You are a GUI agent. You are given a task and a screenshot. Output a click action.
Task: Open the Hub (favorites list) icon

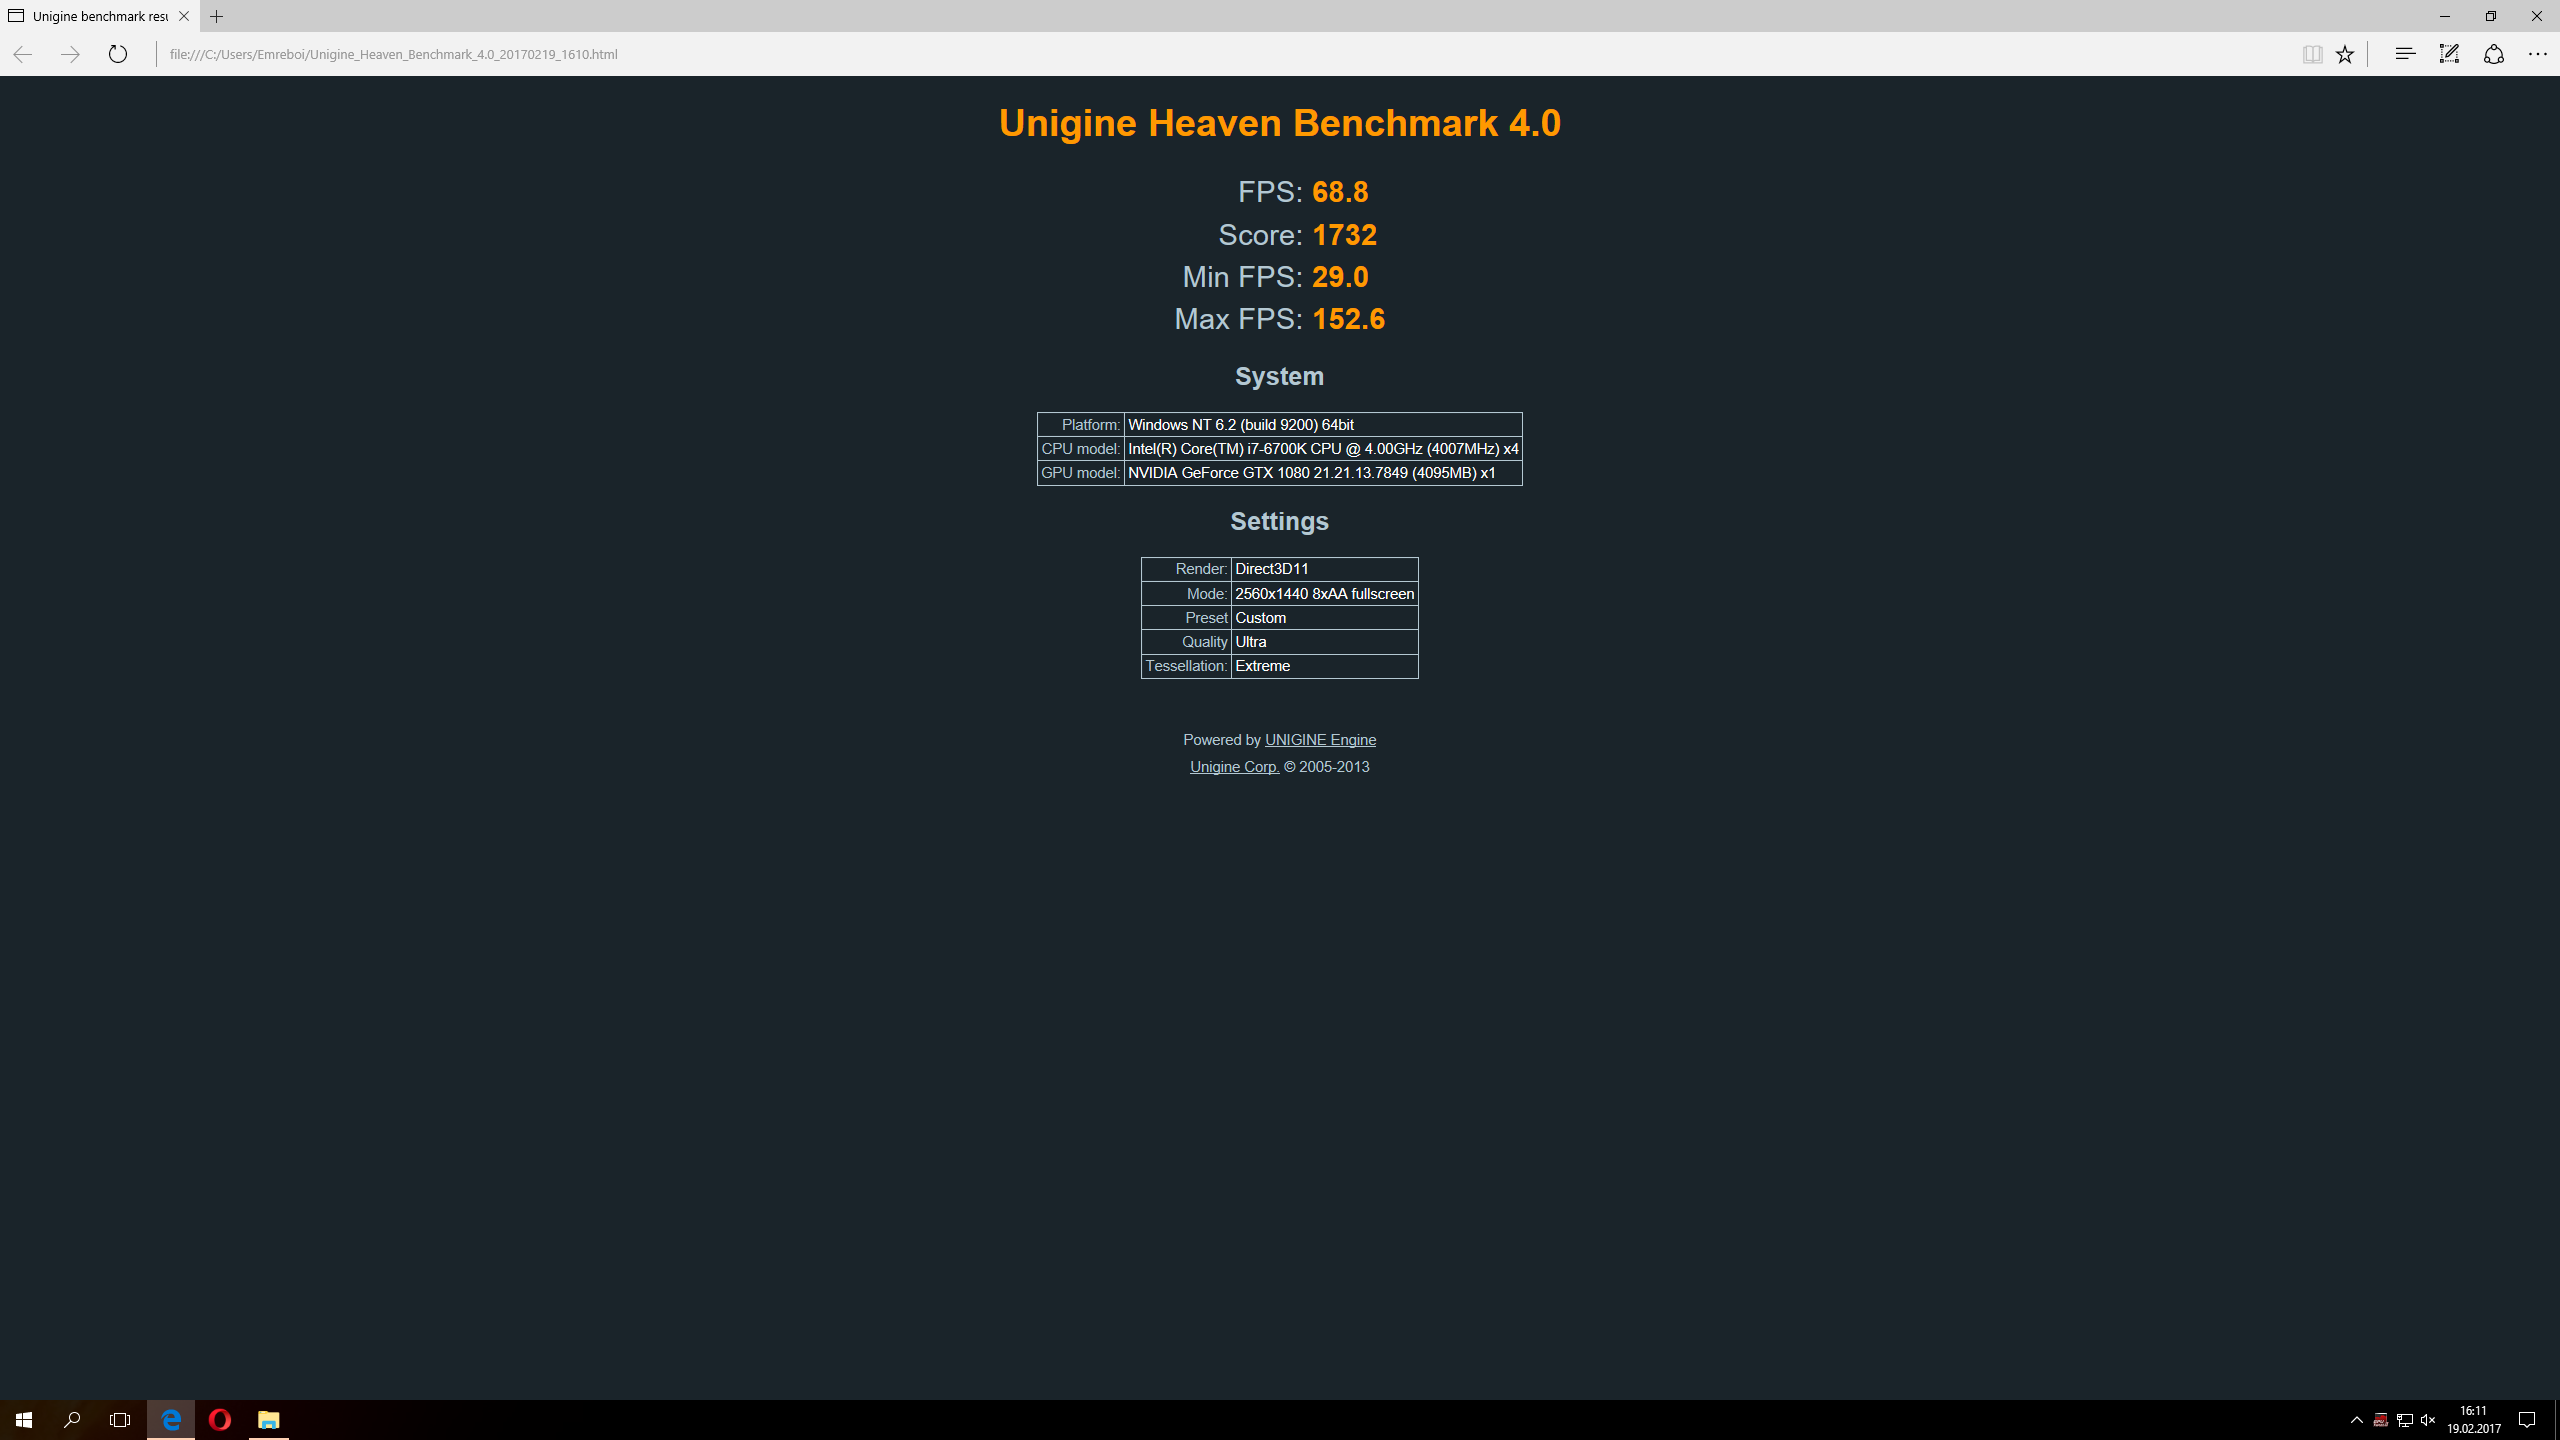pos(2405,54)
